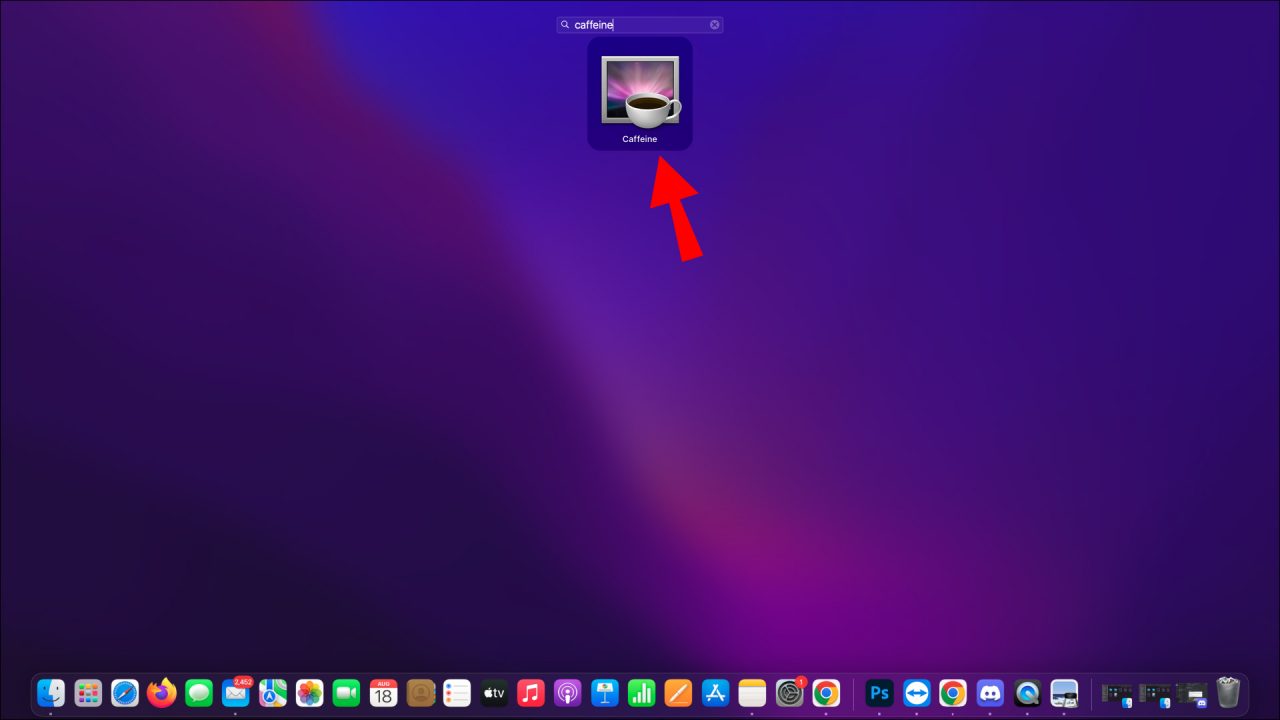The image size is (1280, 720).
Task: Open Podcasts from the Dock
Action: pyautogui.click(x=568, y=692)
